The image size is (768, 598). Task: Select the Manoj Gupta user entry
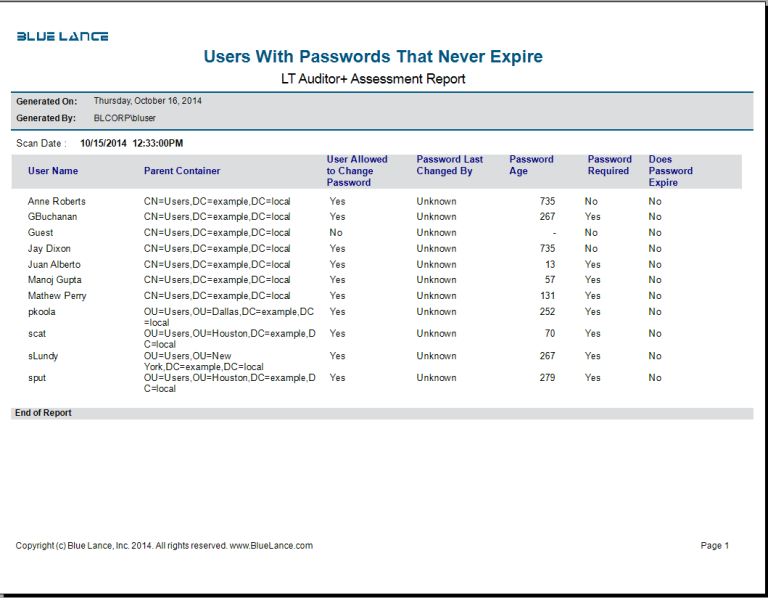tap(55, 280)
